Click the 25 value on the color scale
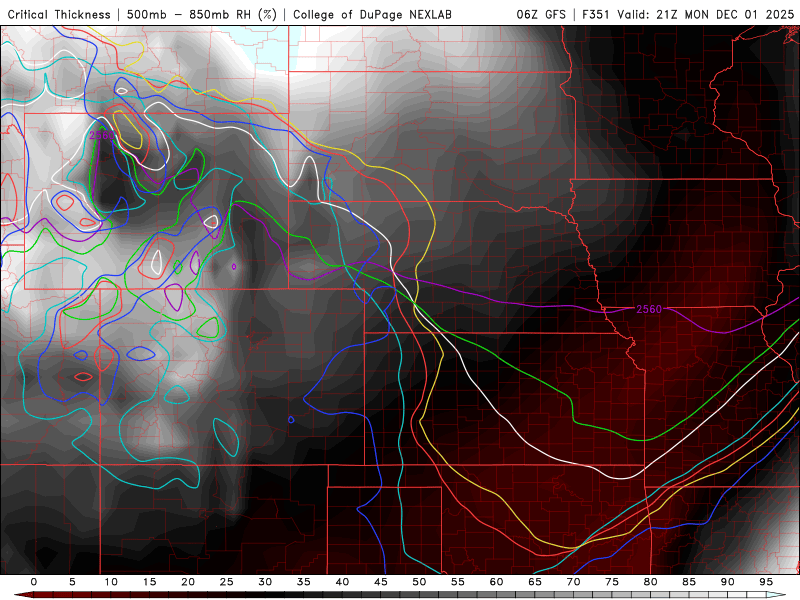Viewport: 800px width, 600px height. pyautogui.click(x=227, y=582)
